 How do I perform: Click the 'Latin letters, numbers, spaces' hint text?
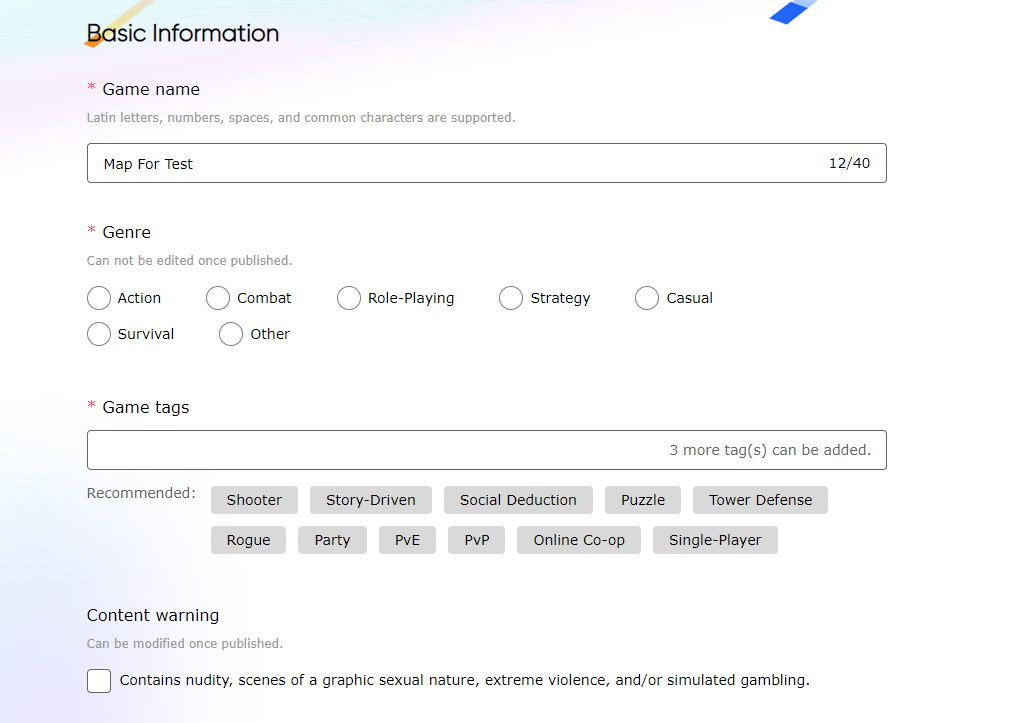301,117
